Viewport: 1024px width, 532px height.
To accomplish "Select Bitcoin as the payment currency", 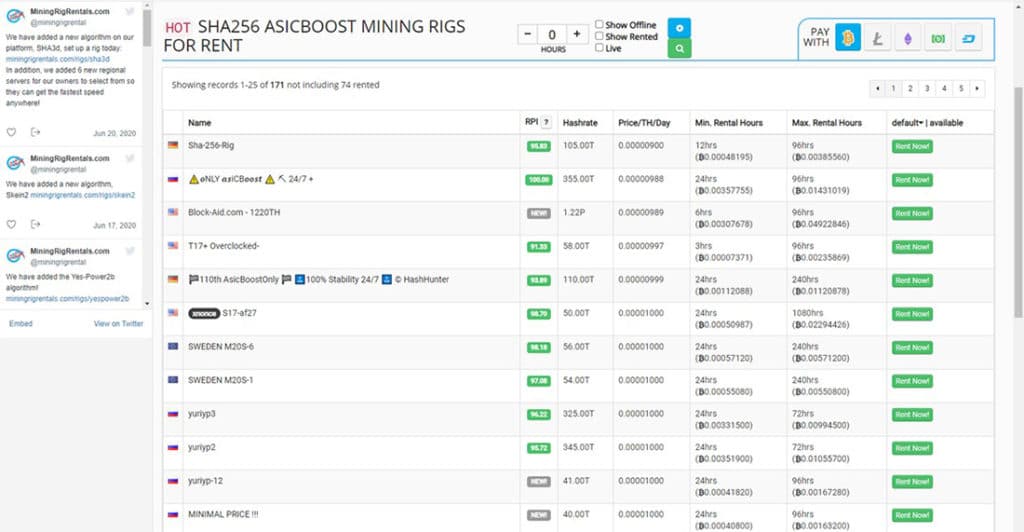I will (848, 39).
